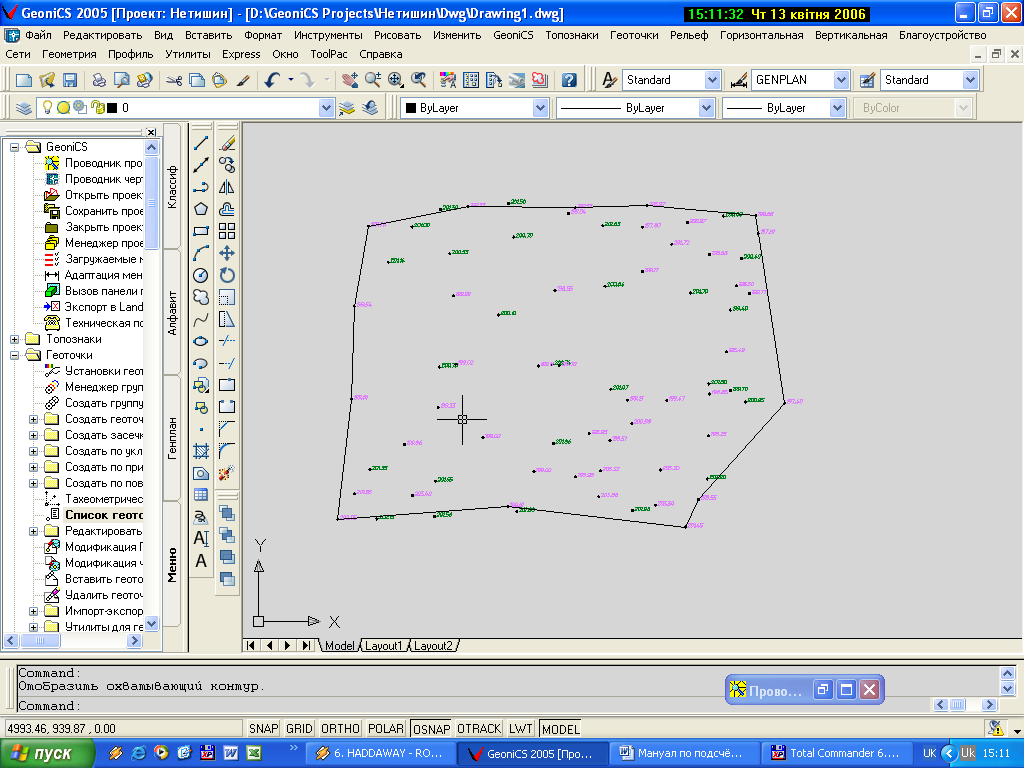The width and height of the screenshot is (1024, 768).
Task: Select the Rectangle draw tool
Action: (201, 231)
